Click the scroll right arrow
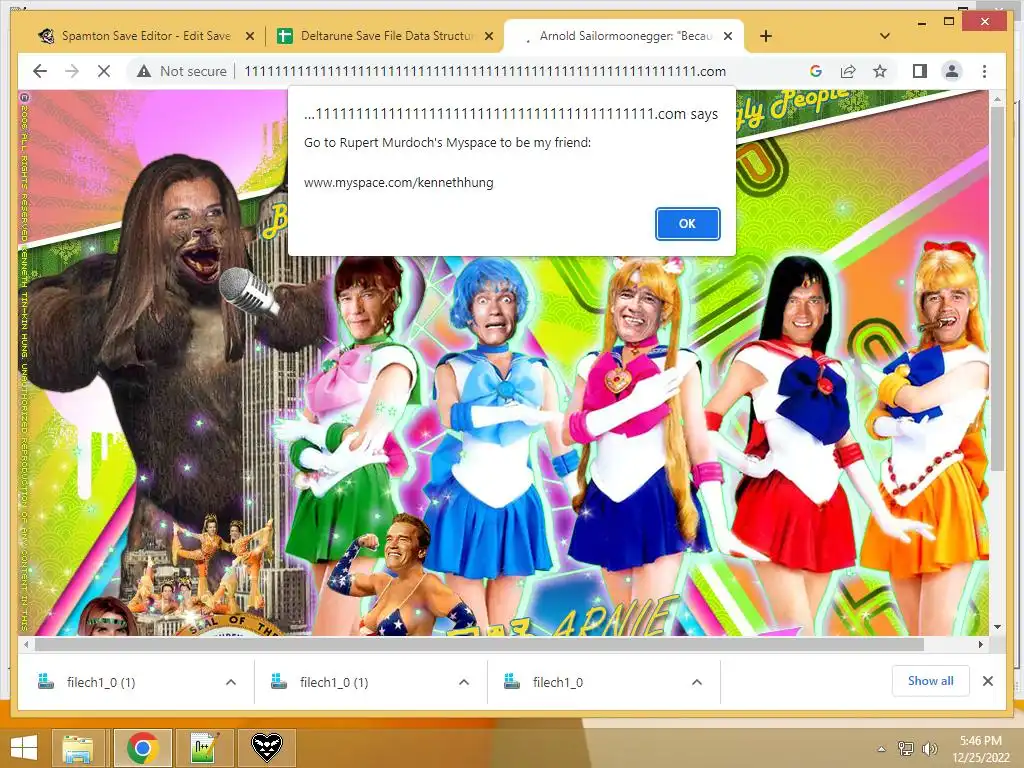 click(981, 645)
